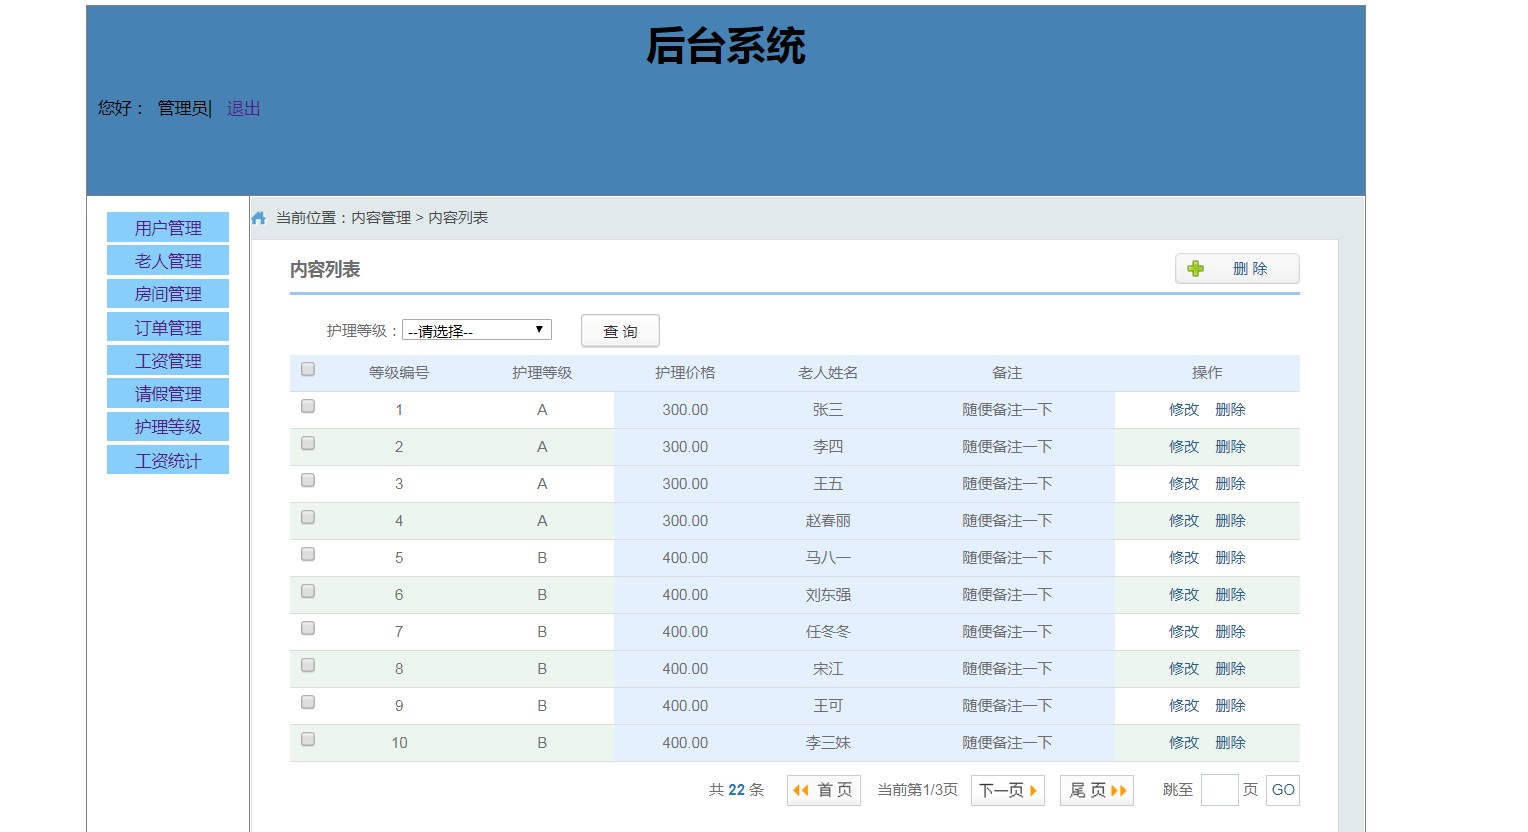The image size is (1528, 832).
Task: Click the page number jump input field
Action: [x=1219, y=790]
